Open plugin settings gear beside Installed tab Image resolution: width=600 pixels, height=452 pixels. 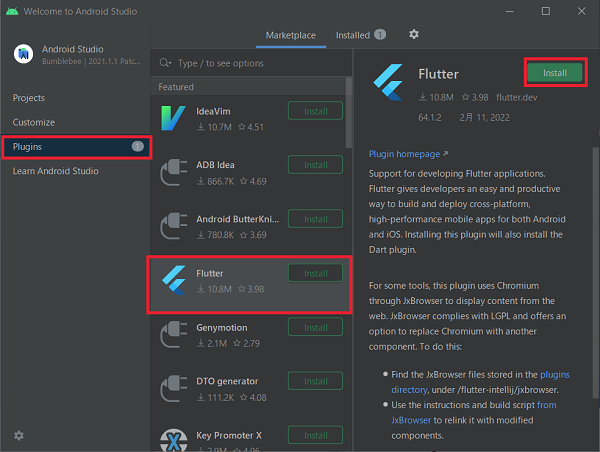tap(414, 34)
